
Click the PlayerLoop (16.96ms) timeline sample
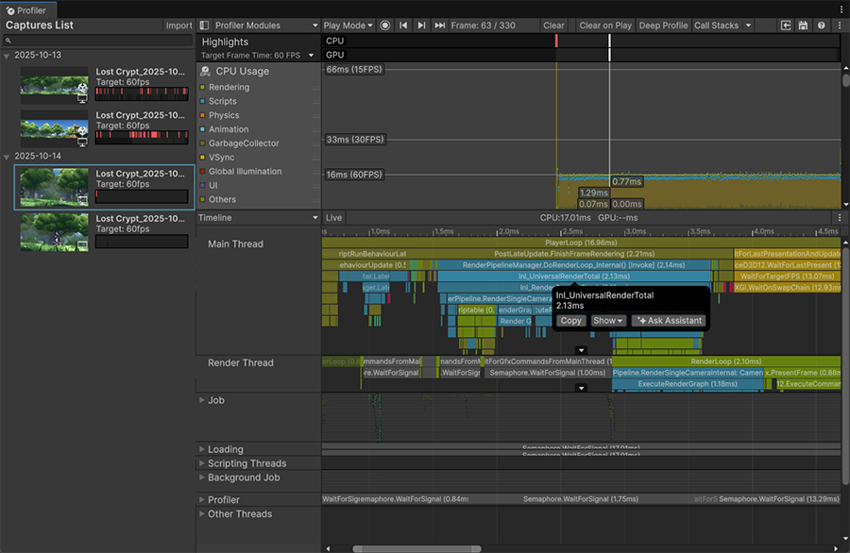(x=581, y=242)
